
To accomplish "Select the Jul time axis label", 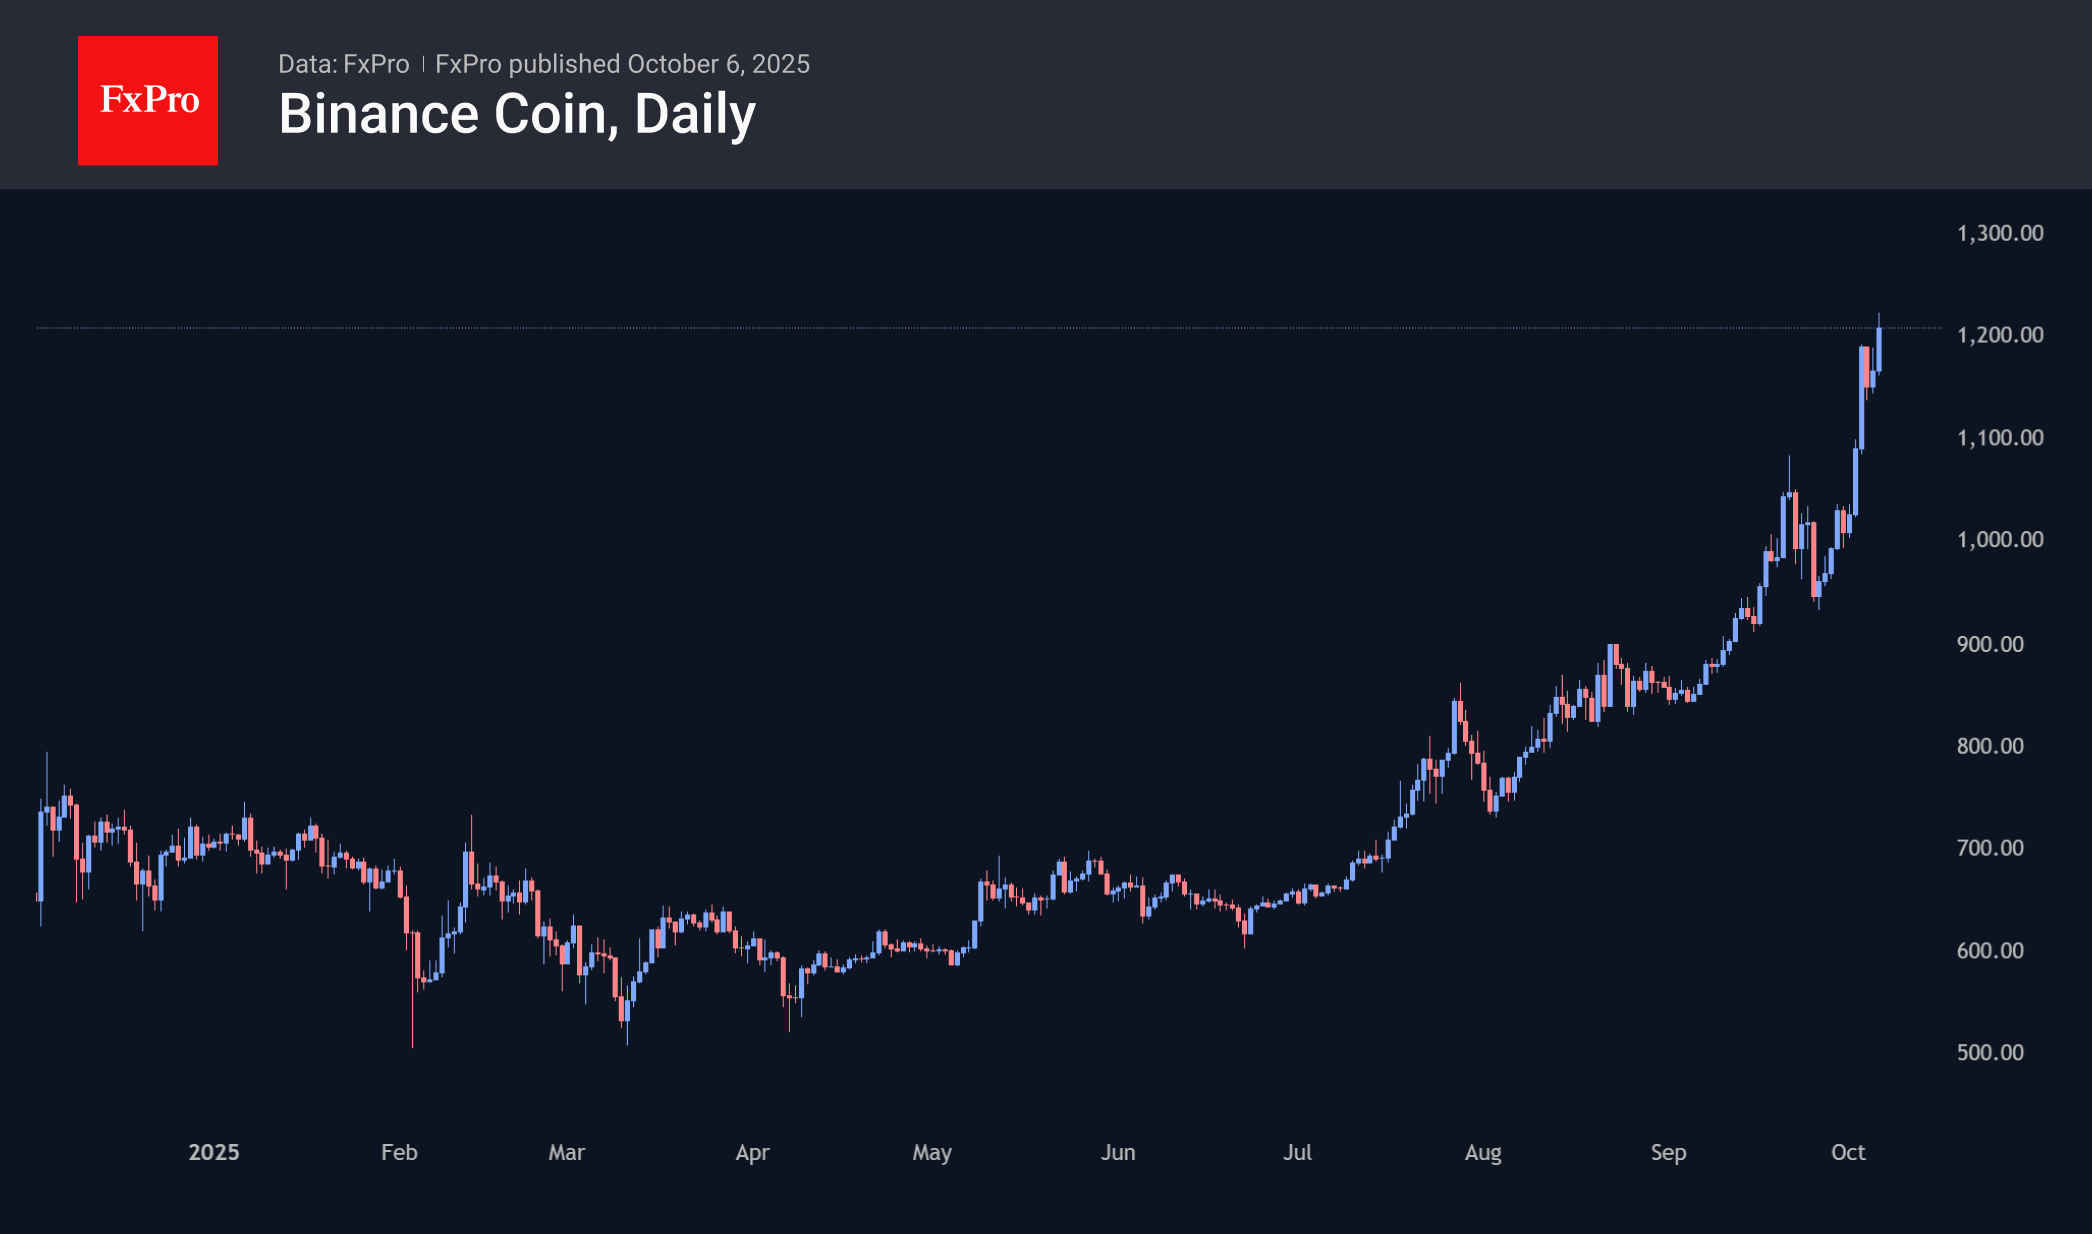I will (x=1297, y=1152).
